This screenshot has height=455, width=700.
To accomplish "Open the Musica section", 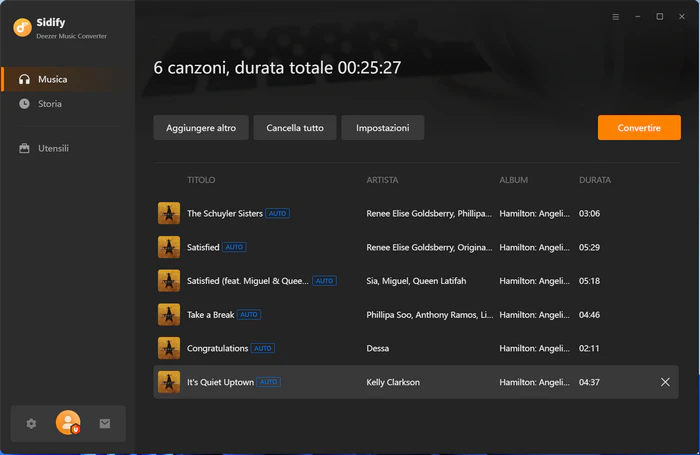I will click(68, 79).
